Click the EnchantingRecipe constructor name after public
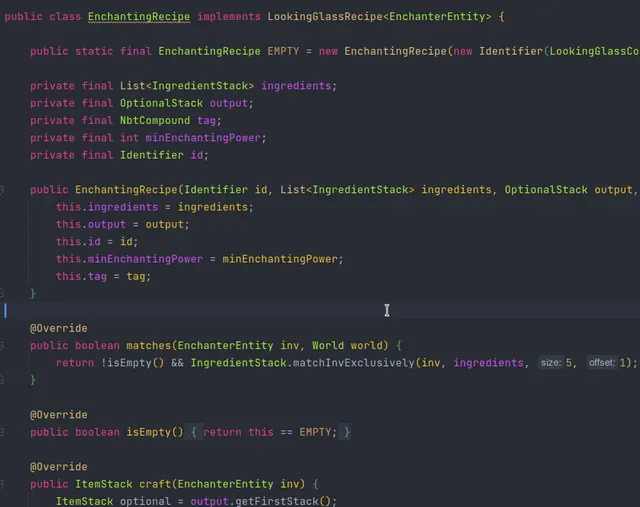Screen dimensions: 640x507 (126, 190)
